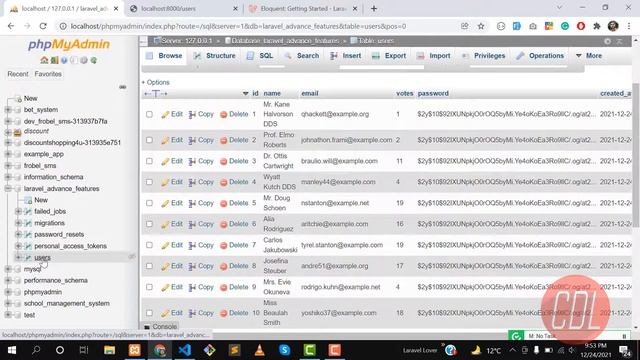The width and height of the screenshot is (640, 360).
Task: Sort by the email column header
Action: pyautogui.click(x=310, y=93)
